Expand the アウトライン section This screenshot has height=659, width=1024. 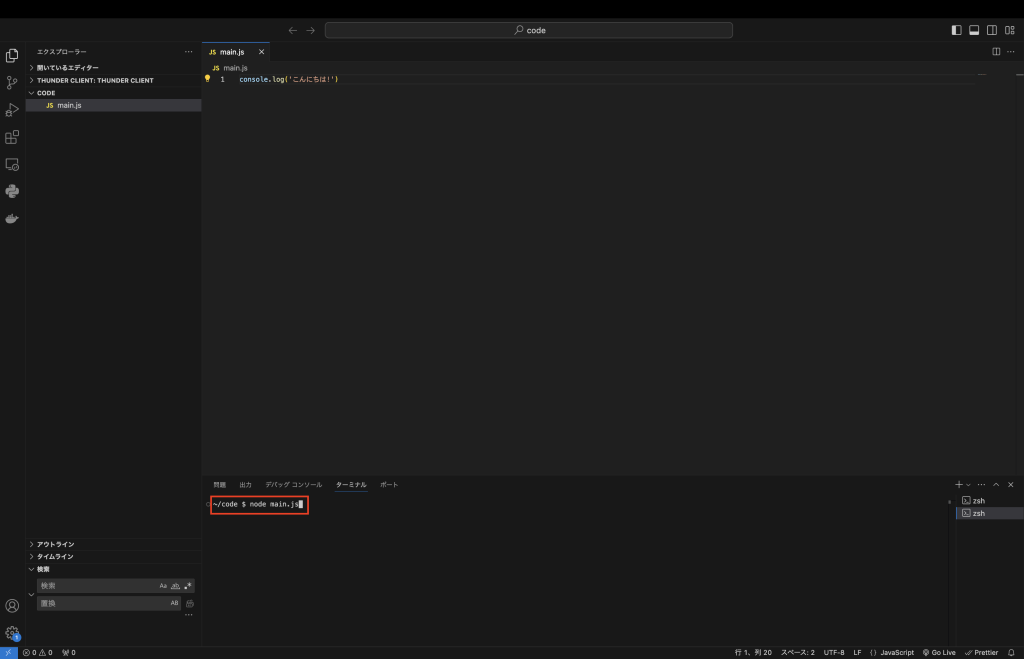56,544
